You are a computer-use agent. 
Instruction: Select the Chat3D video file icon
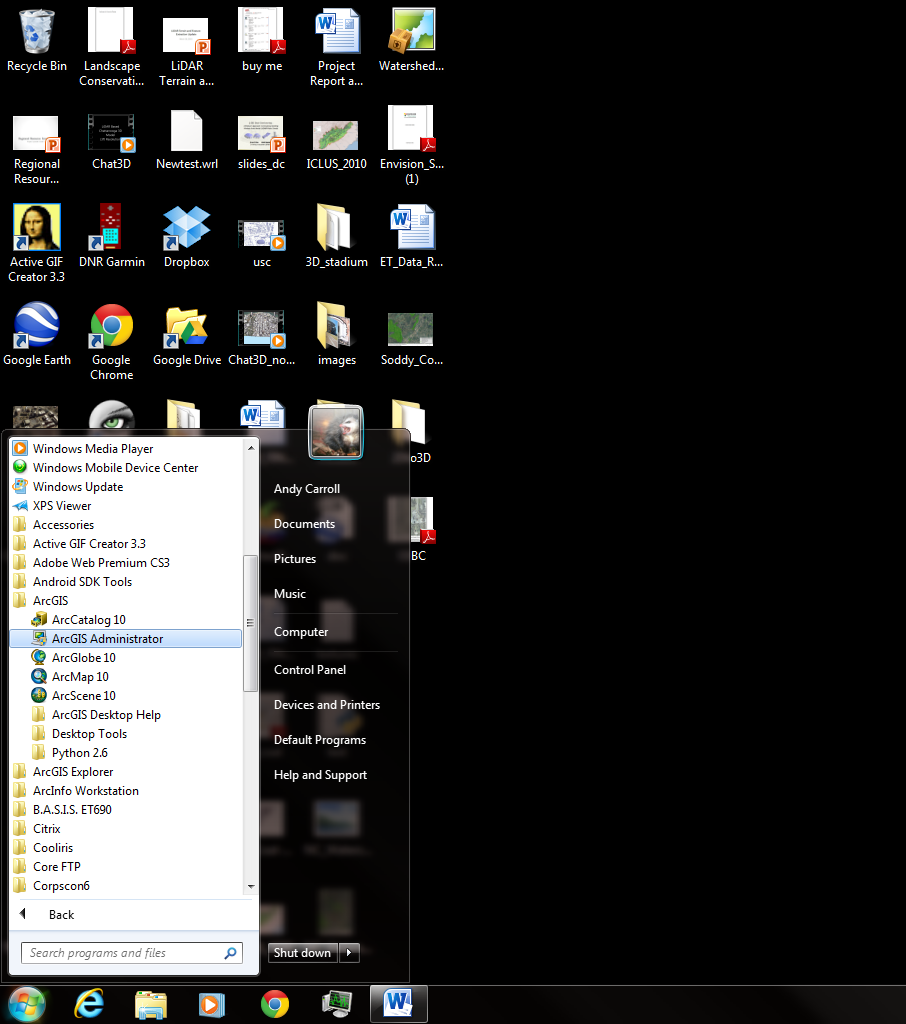[112, 142]
